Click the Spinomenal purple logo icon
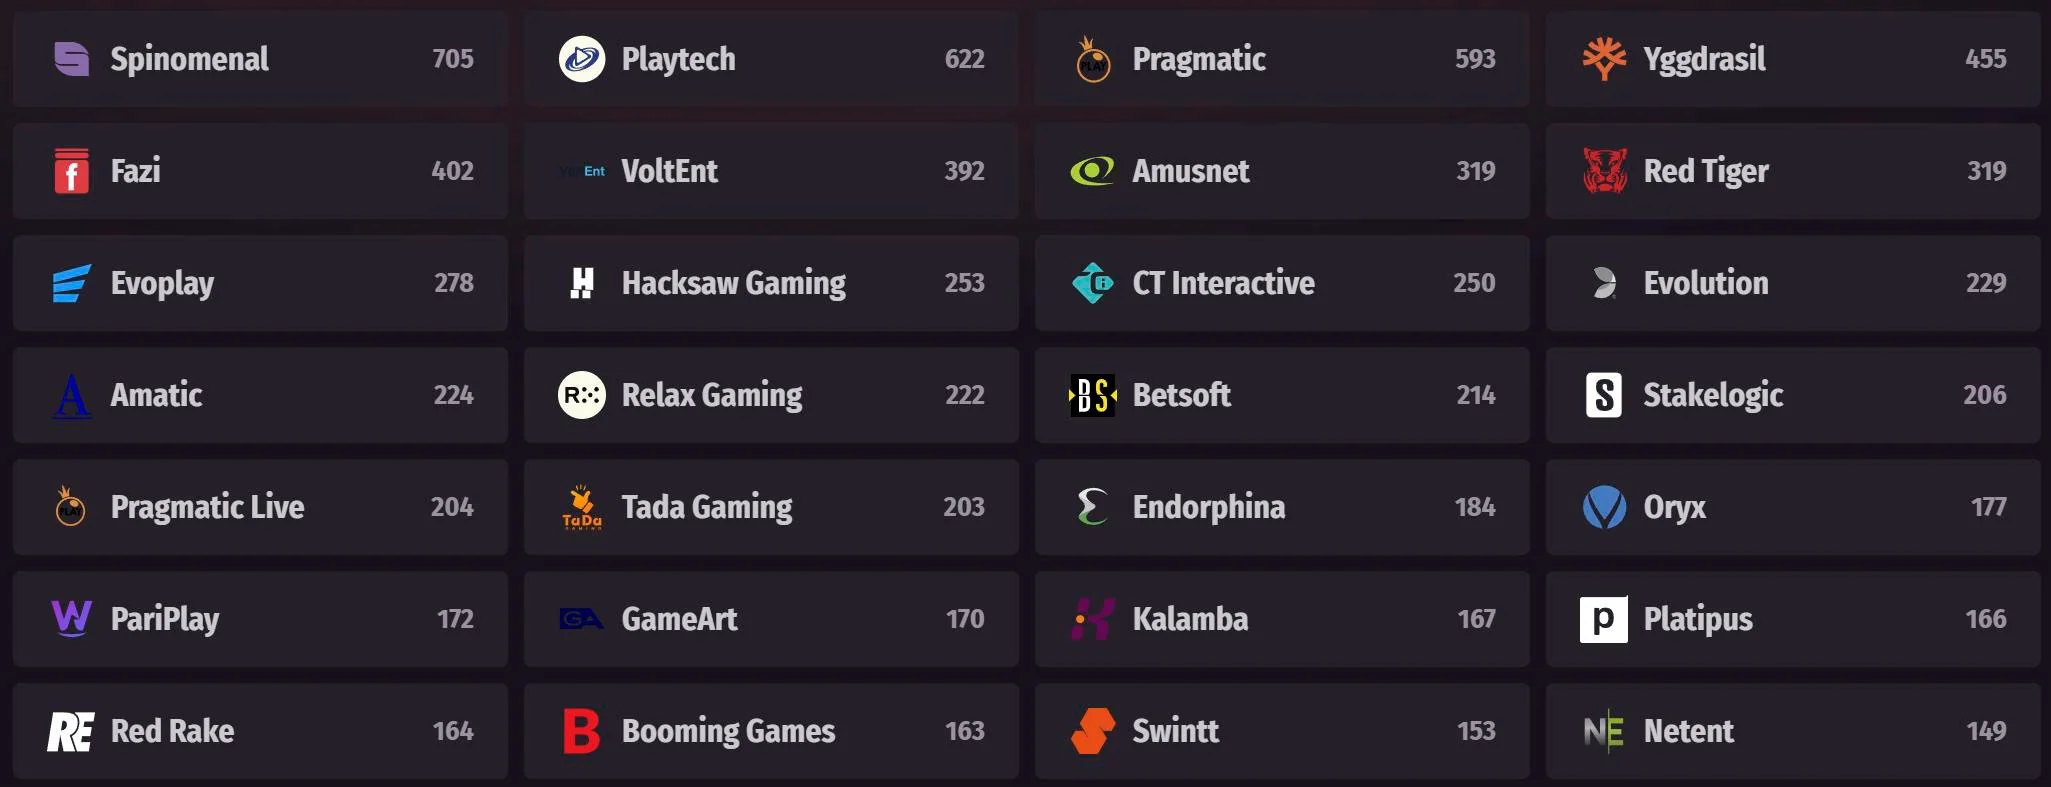This screenshot has width=2051, height=787. (71, 59)
